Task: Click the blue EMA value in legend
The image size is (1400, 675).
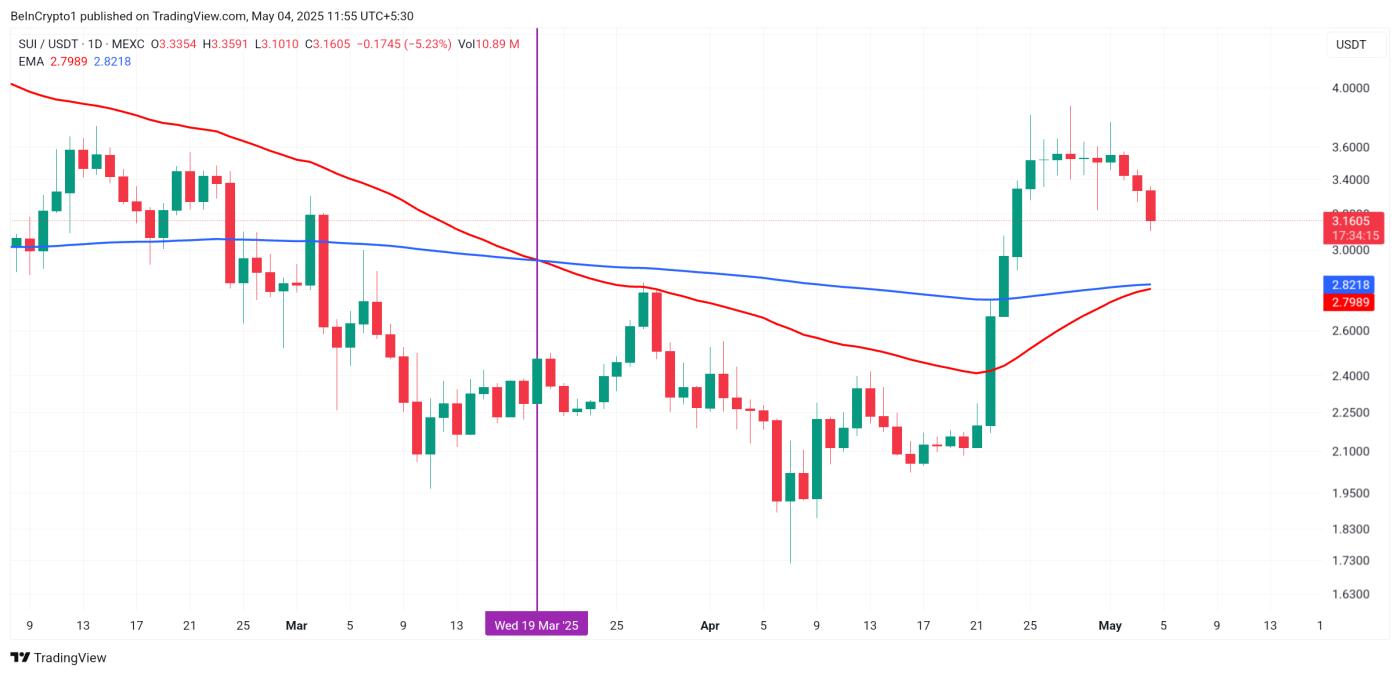Action: [112, 61]
